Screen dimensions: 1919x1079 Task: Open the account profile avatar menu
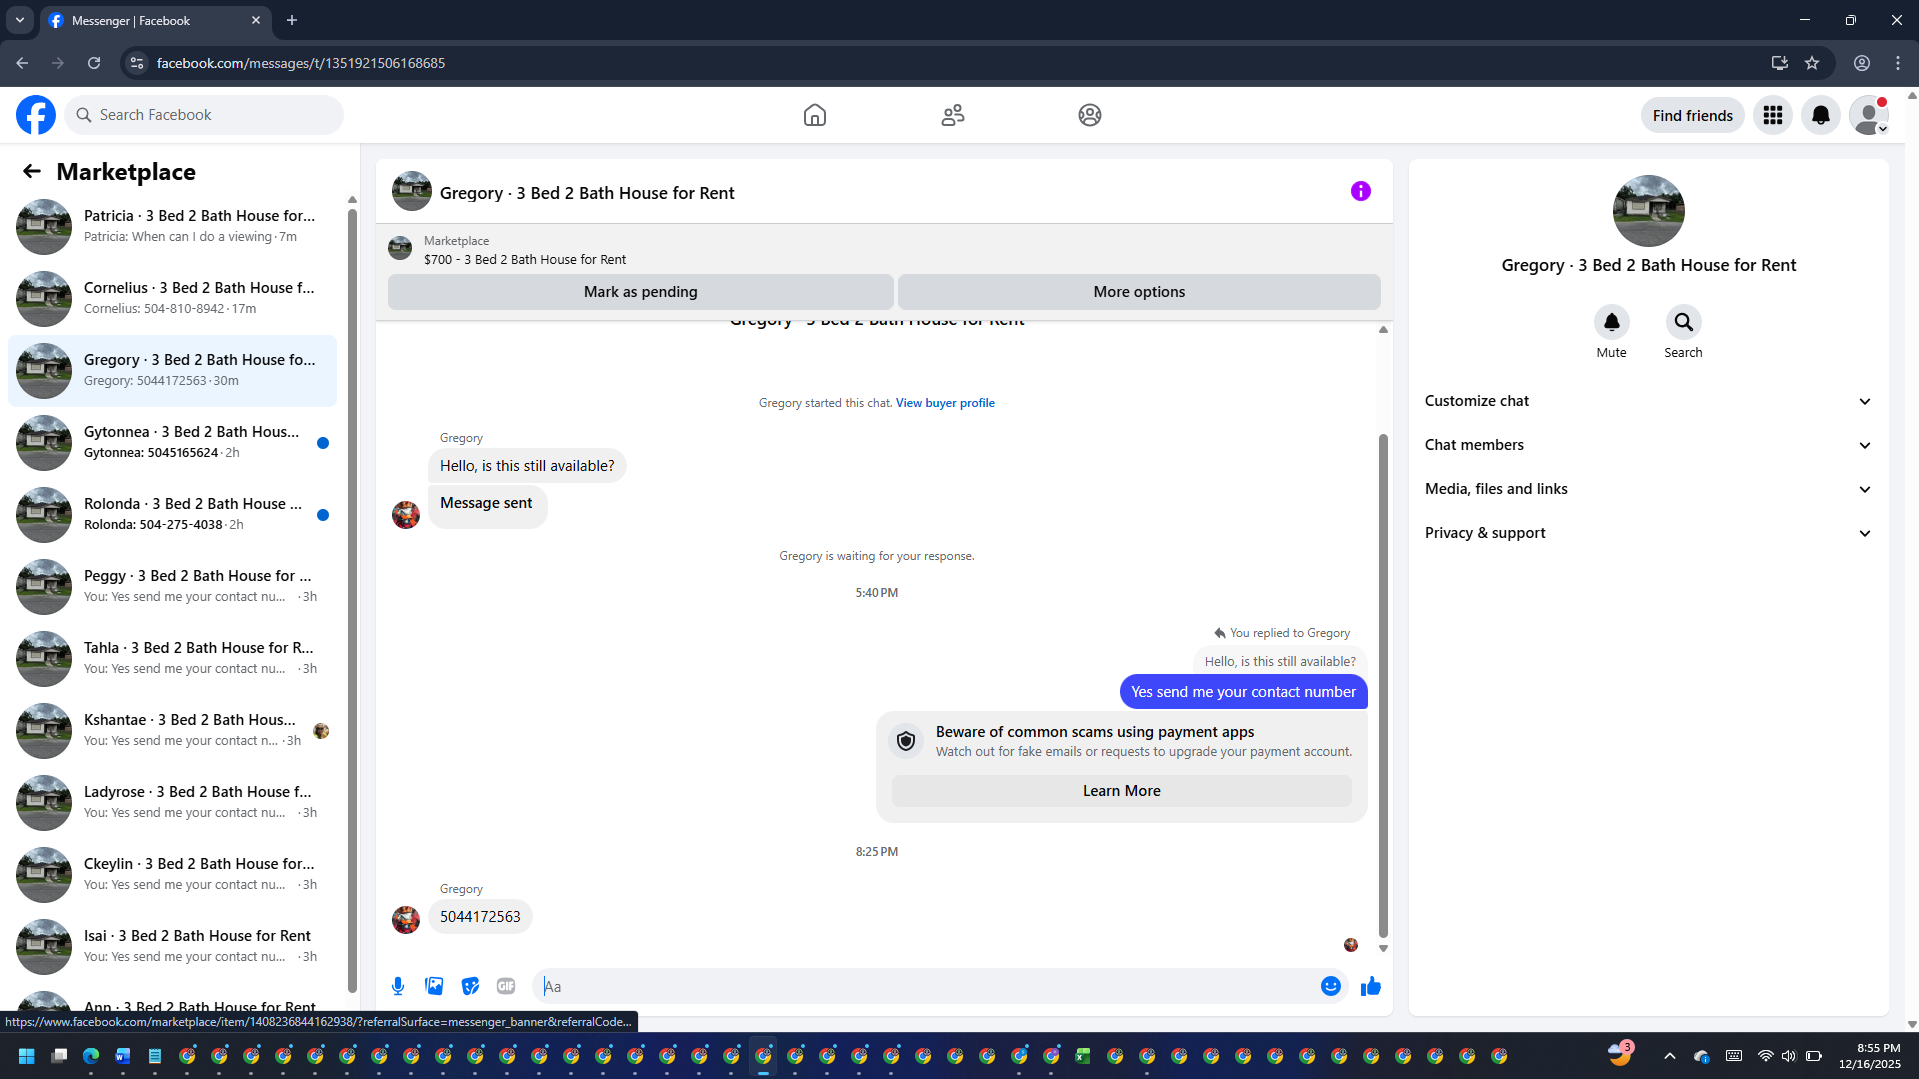pos(1869,115)
